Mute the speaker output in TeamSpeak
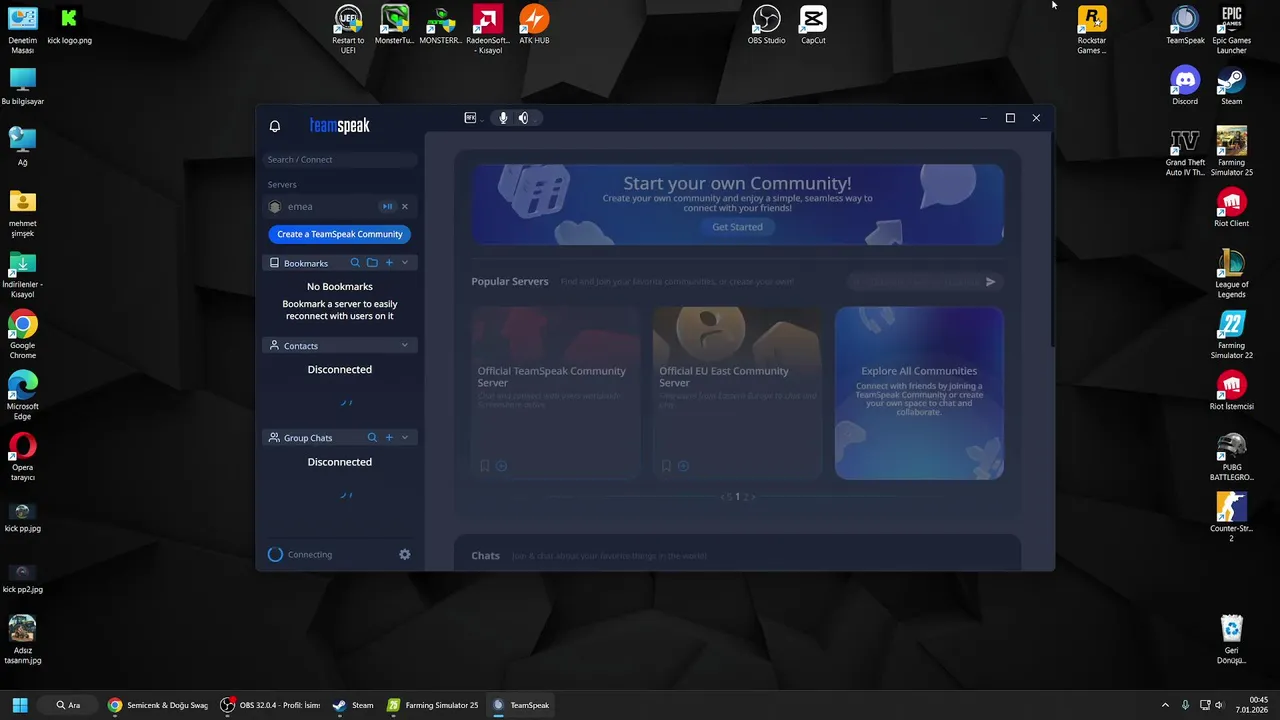The image size is (1280, 720). click(523, 118)
